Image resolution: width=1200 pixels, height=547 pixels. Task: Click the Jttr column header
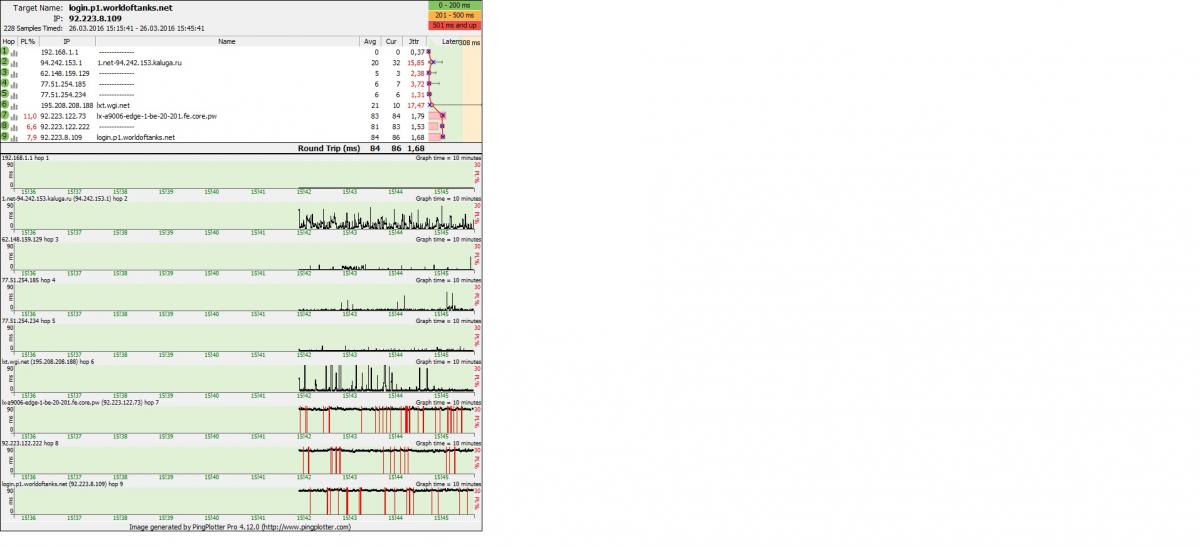coord(414,42)
